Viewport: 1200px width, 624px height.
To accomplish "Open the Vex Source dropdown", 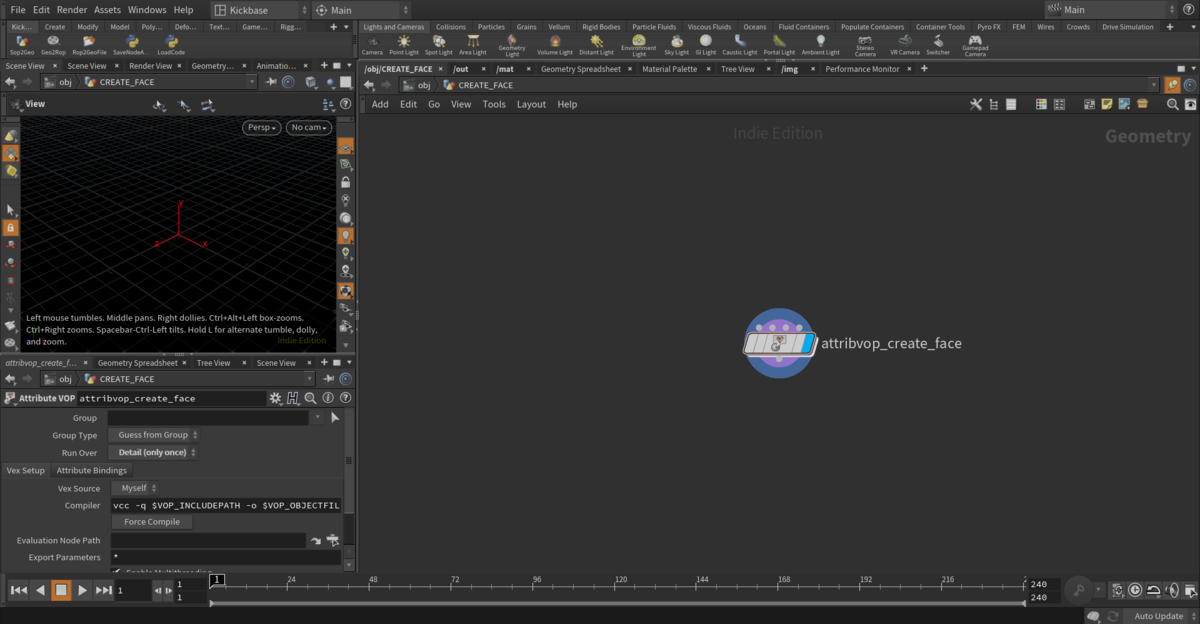I will point(134,488).
